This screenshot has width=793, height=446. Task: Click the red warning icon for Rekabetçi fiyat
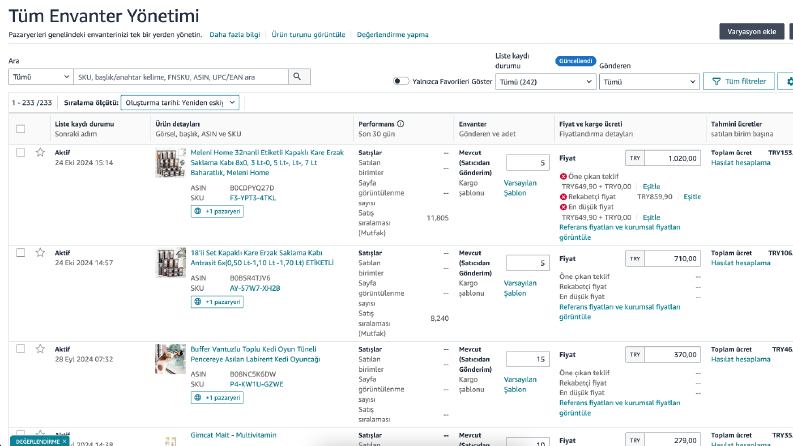[563, 197]
